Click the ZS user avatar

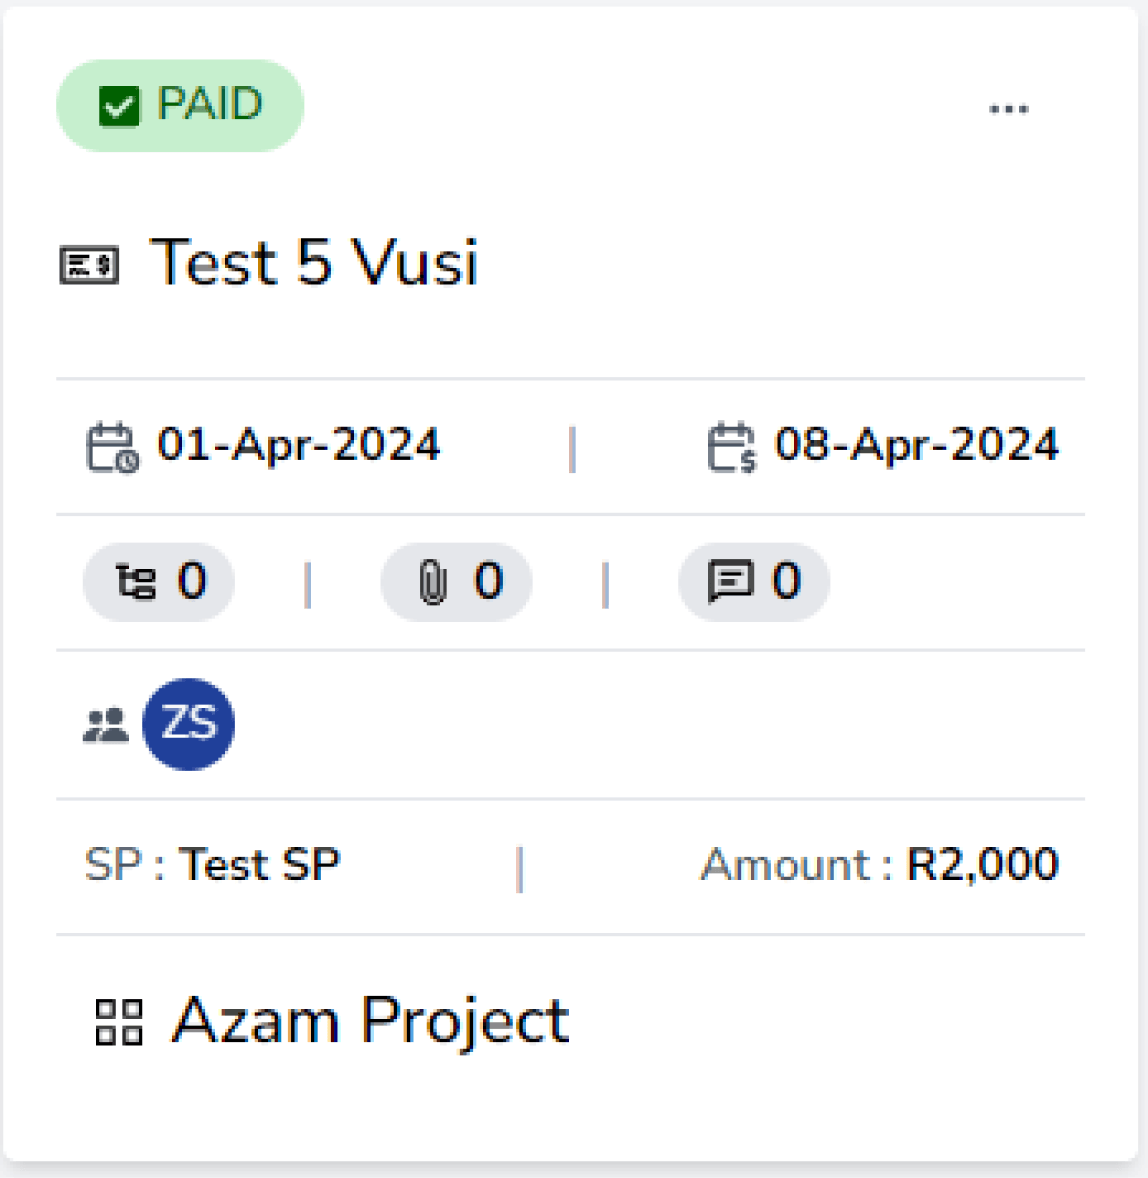click(x=189, y=724)
